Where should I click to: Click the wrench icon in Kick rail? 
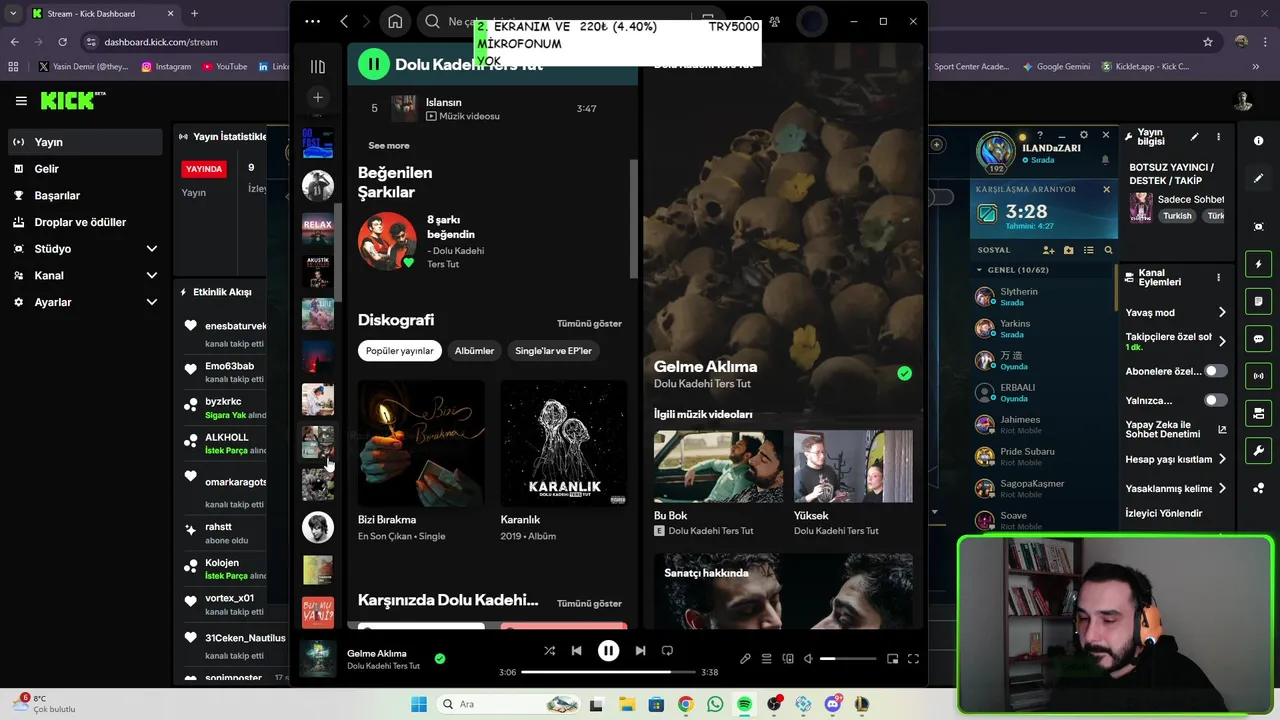pos(1259,451)
